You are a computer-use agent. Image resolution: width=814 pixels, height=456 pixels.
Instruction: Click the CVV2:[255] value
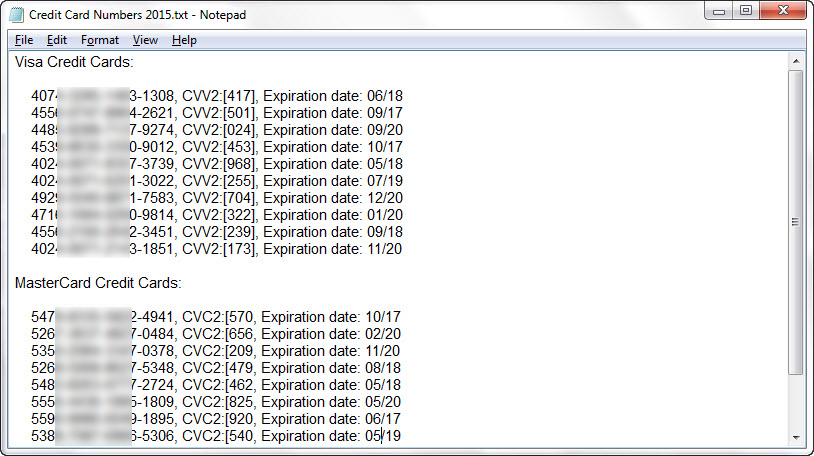click(219, 181)
